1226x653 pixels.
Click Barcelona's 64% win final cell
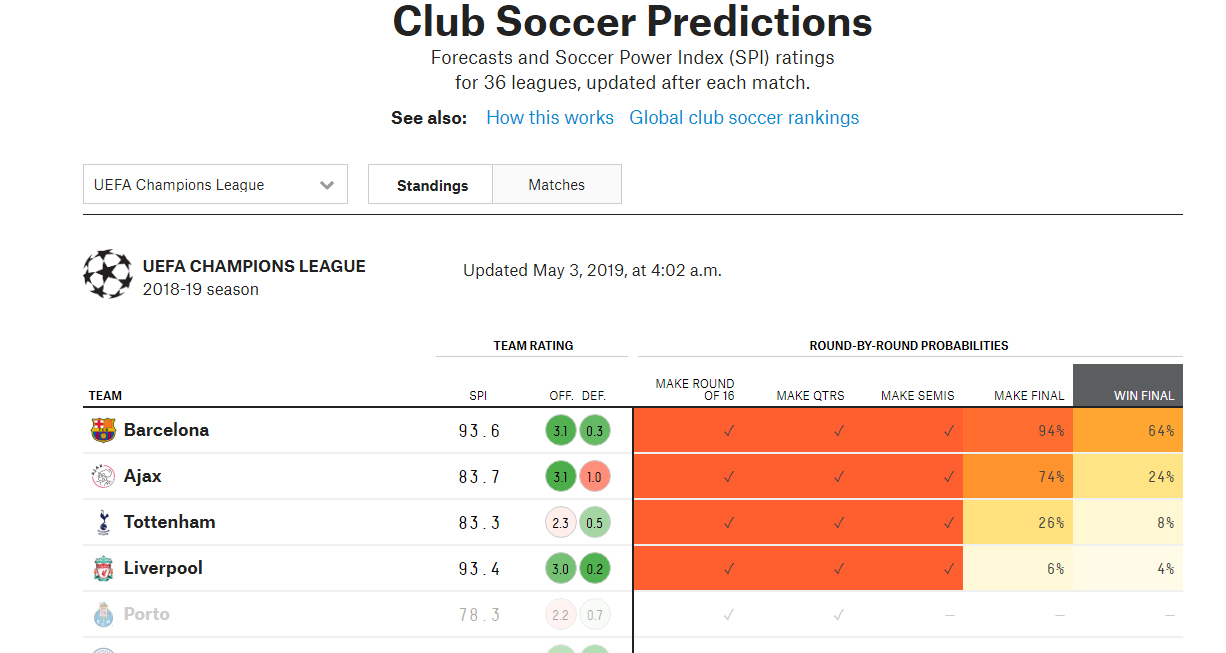[1128, 431]
